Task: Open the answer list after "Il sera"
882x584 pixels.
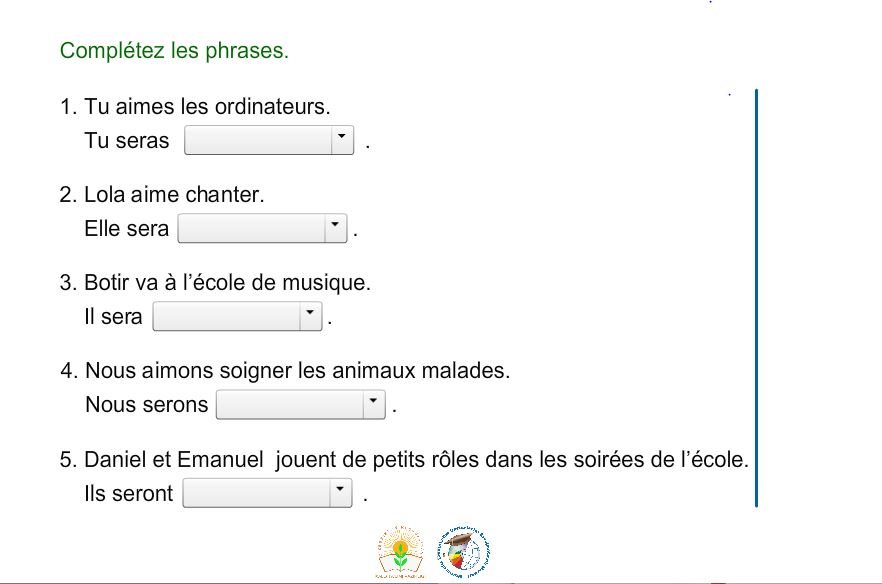Action: [x=237, y=316]
